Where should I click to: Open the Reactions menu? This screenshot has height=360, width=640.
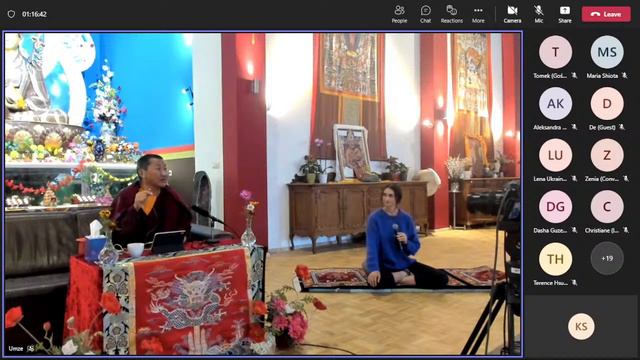tap(451, 14)
